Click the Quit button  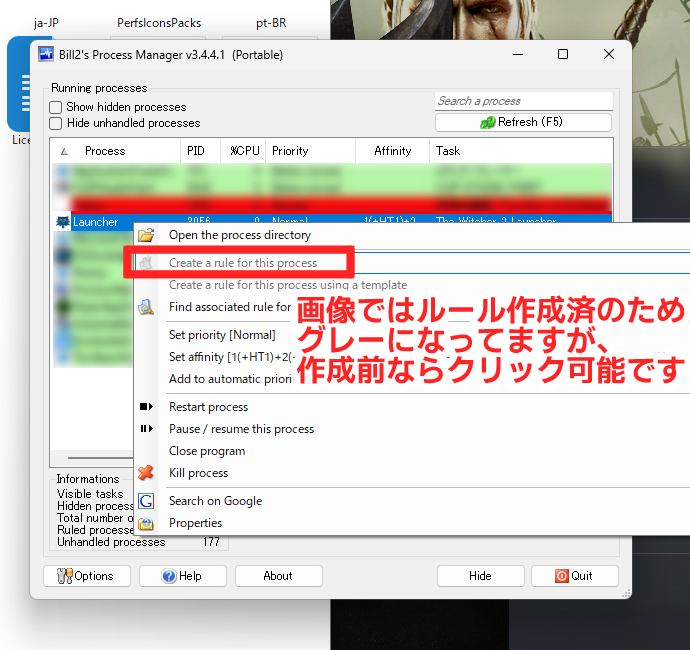pyautogui.click(x=575, y=576)
